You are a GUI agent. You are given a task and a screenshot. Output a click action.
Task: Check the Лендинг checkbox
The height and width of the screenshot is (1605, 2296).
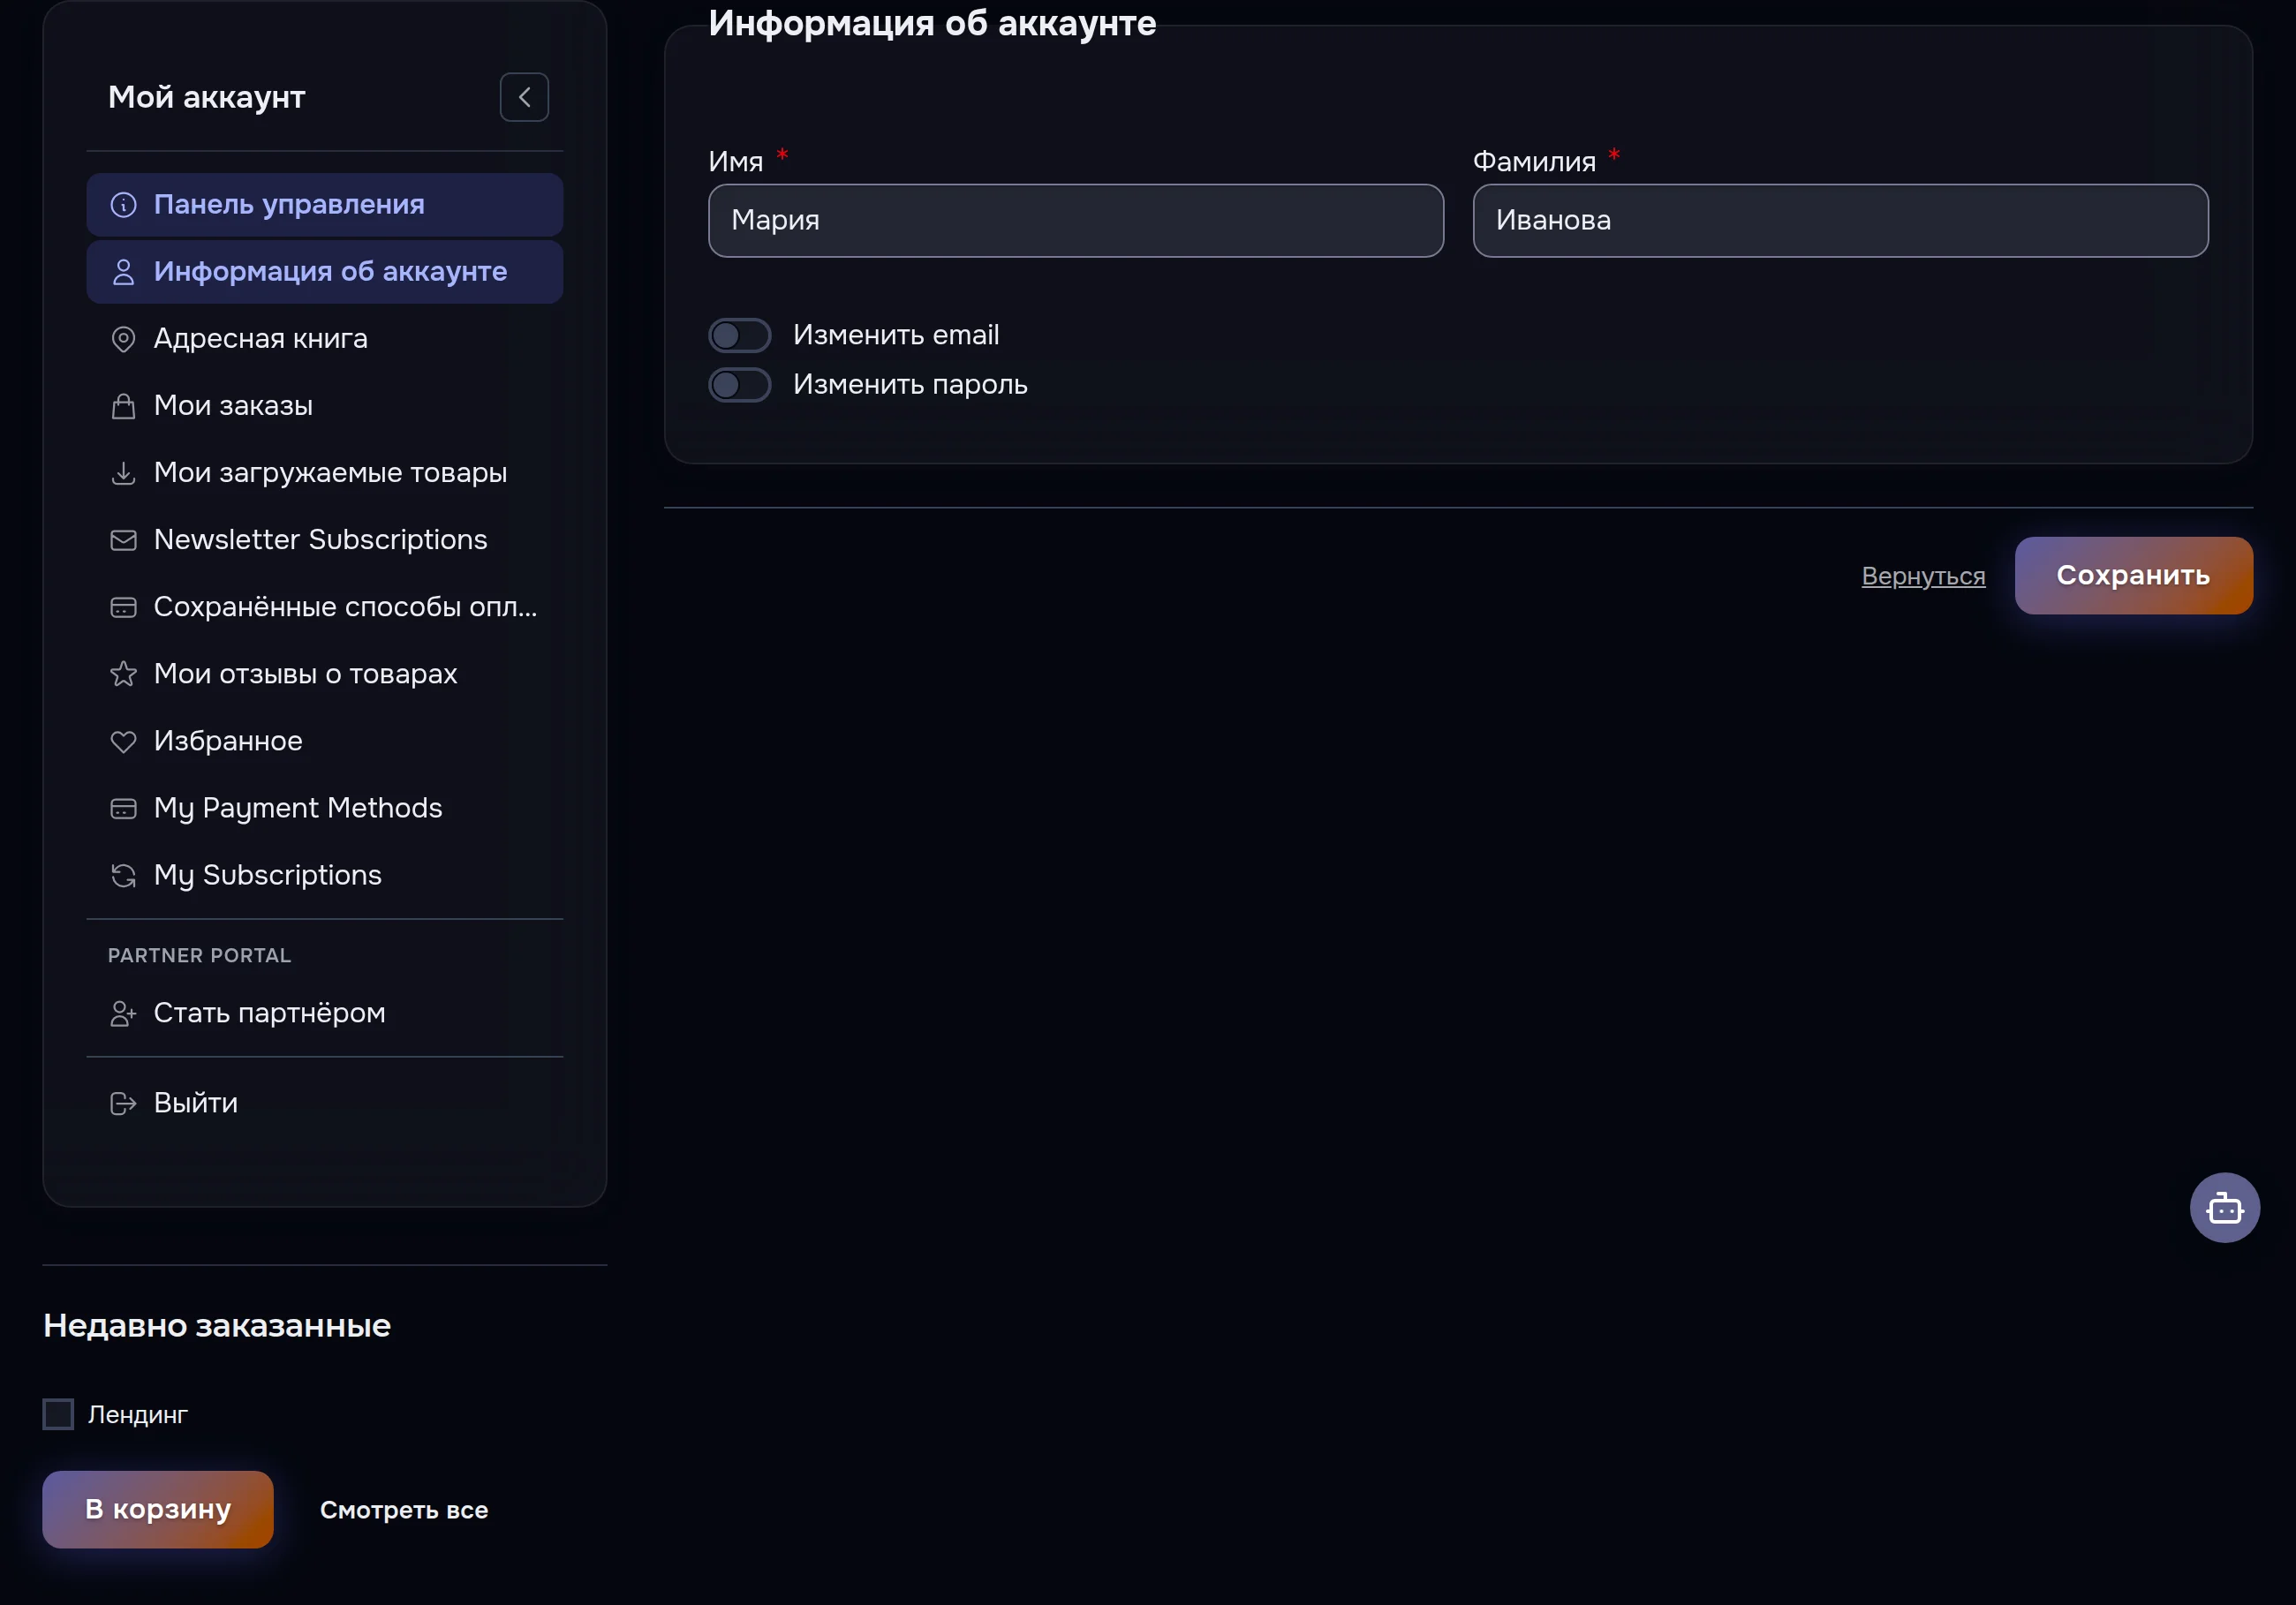[x=58, y=1414]
